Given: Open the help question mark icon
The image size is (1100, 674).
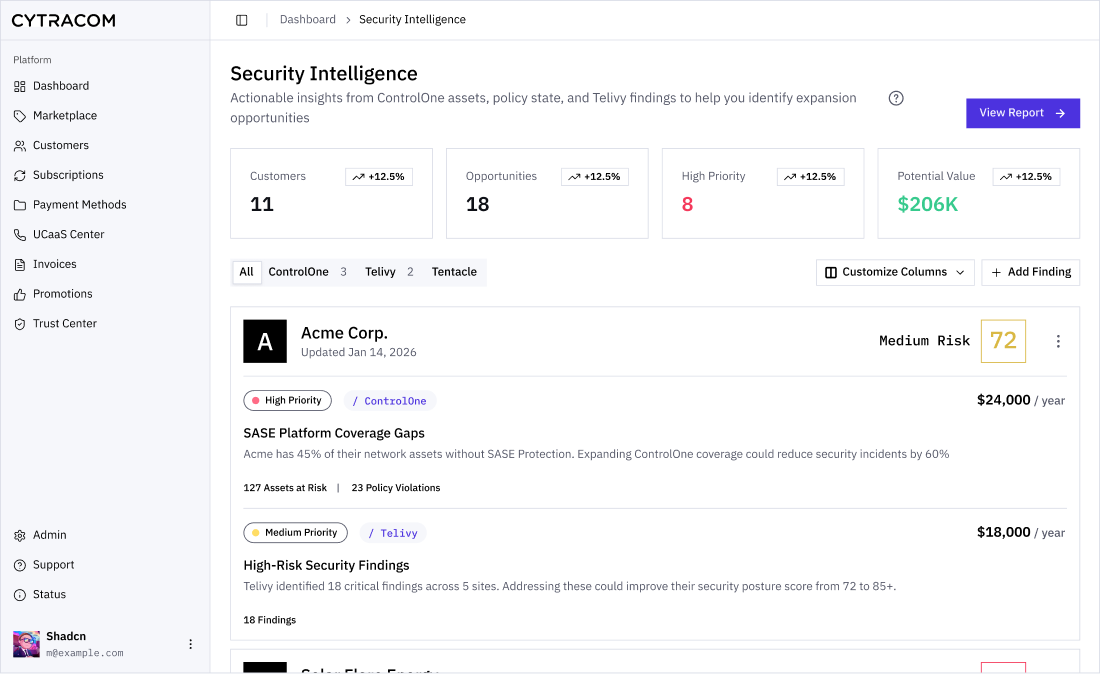Looking at the screenshot, I should pyautogui.click(x=896, y=98).
